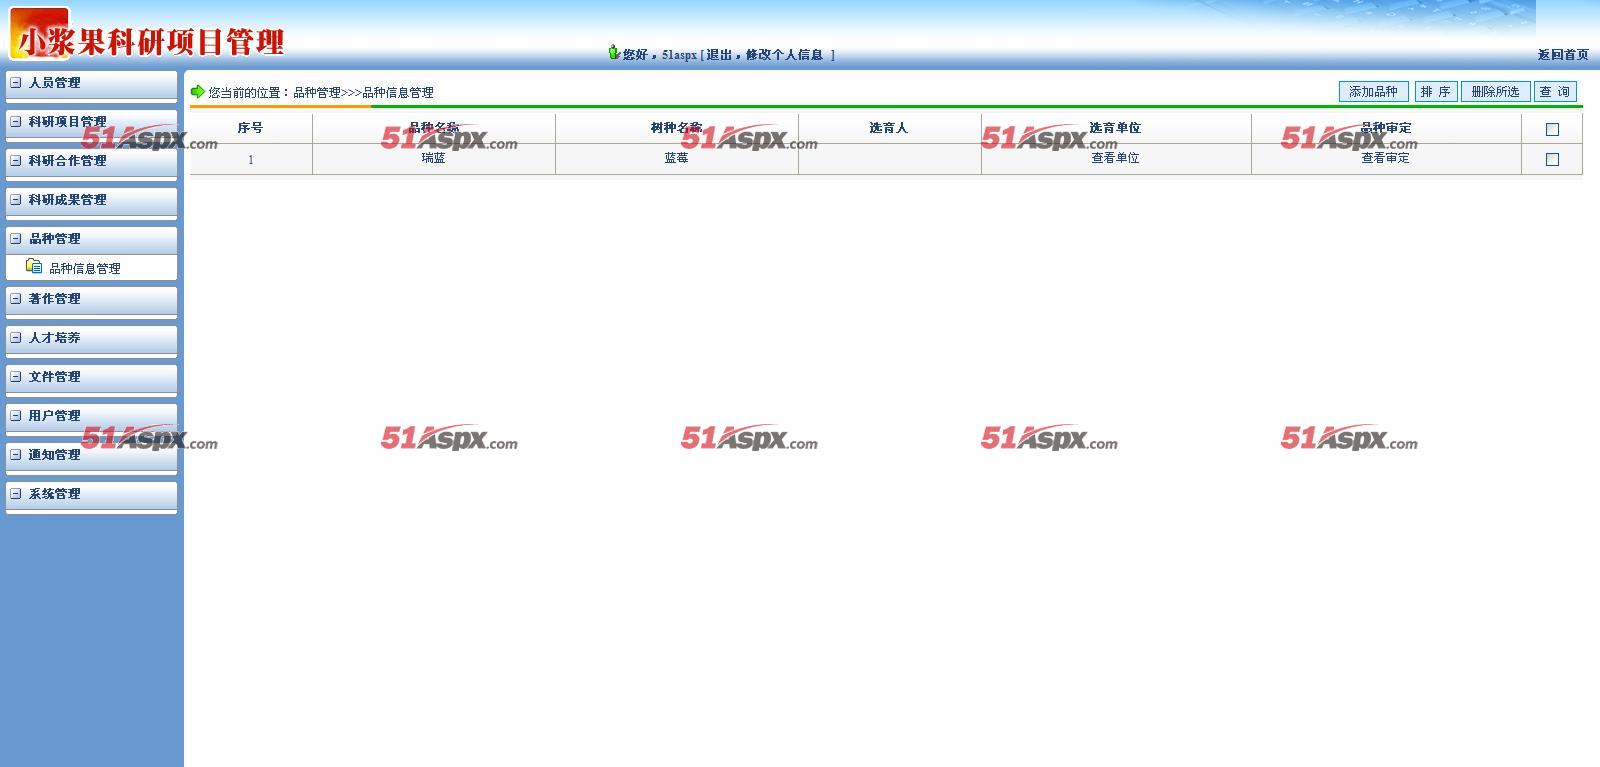Click the 树种名称 column header
Screen dimensions: 1600x767
pyautogui.click(x=676, y=128)
